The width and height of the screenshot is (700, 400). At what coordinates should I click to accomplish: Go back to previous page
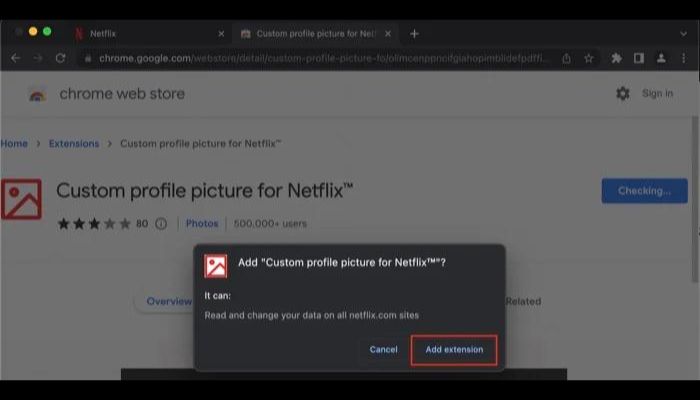[x=16, y=58]
